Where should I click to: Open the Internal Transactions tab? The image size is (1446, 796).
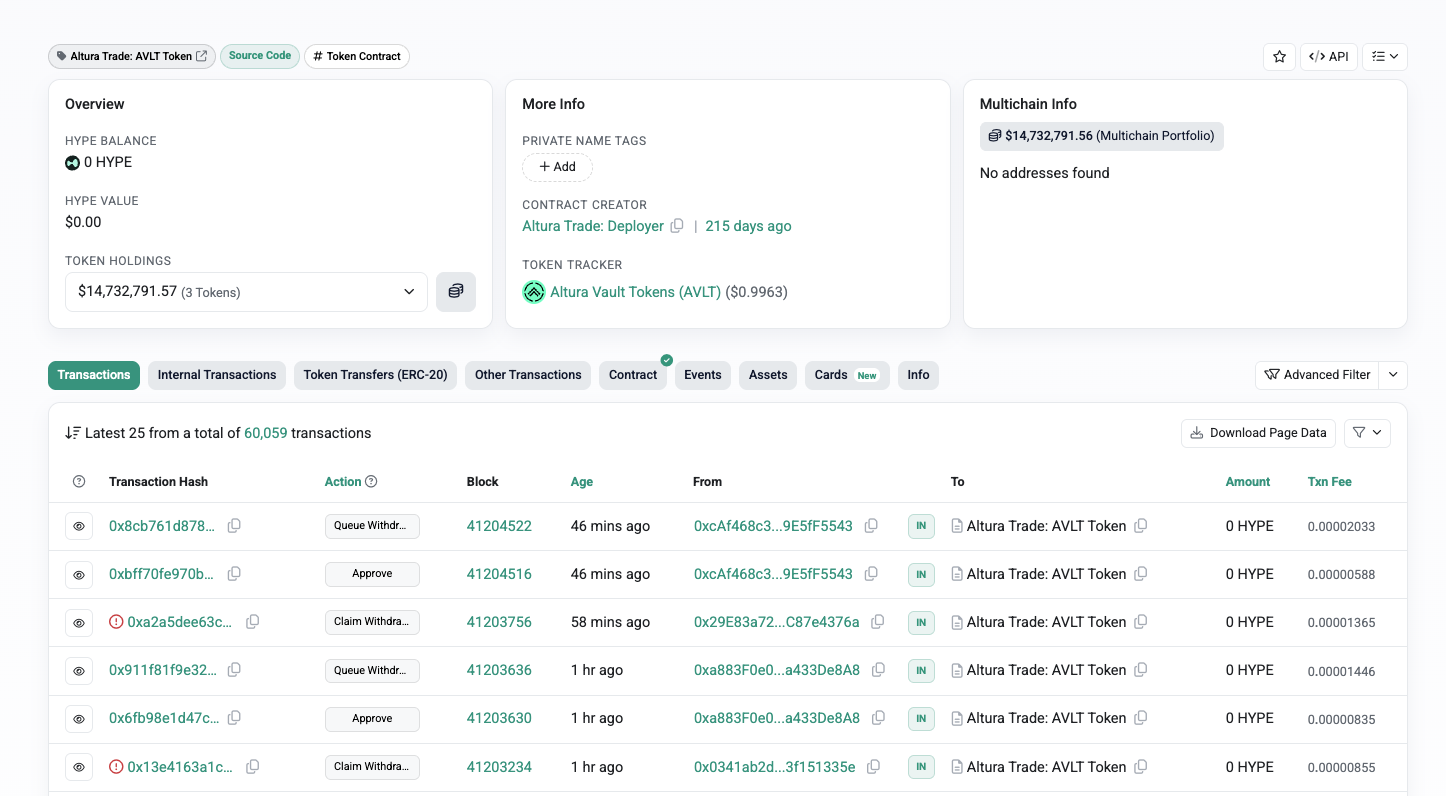217,375
